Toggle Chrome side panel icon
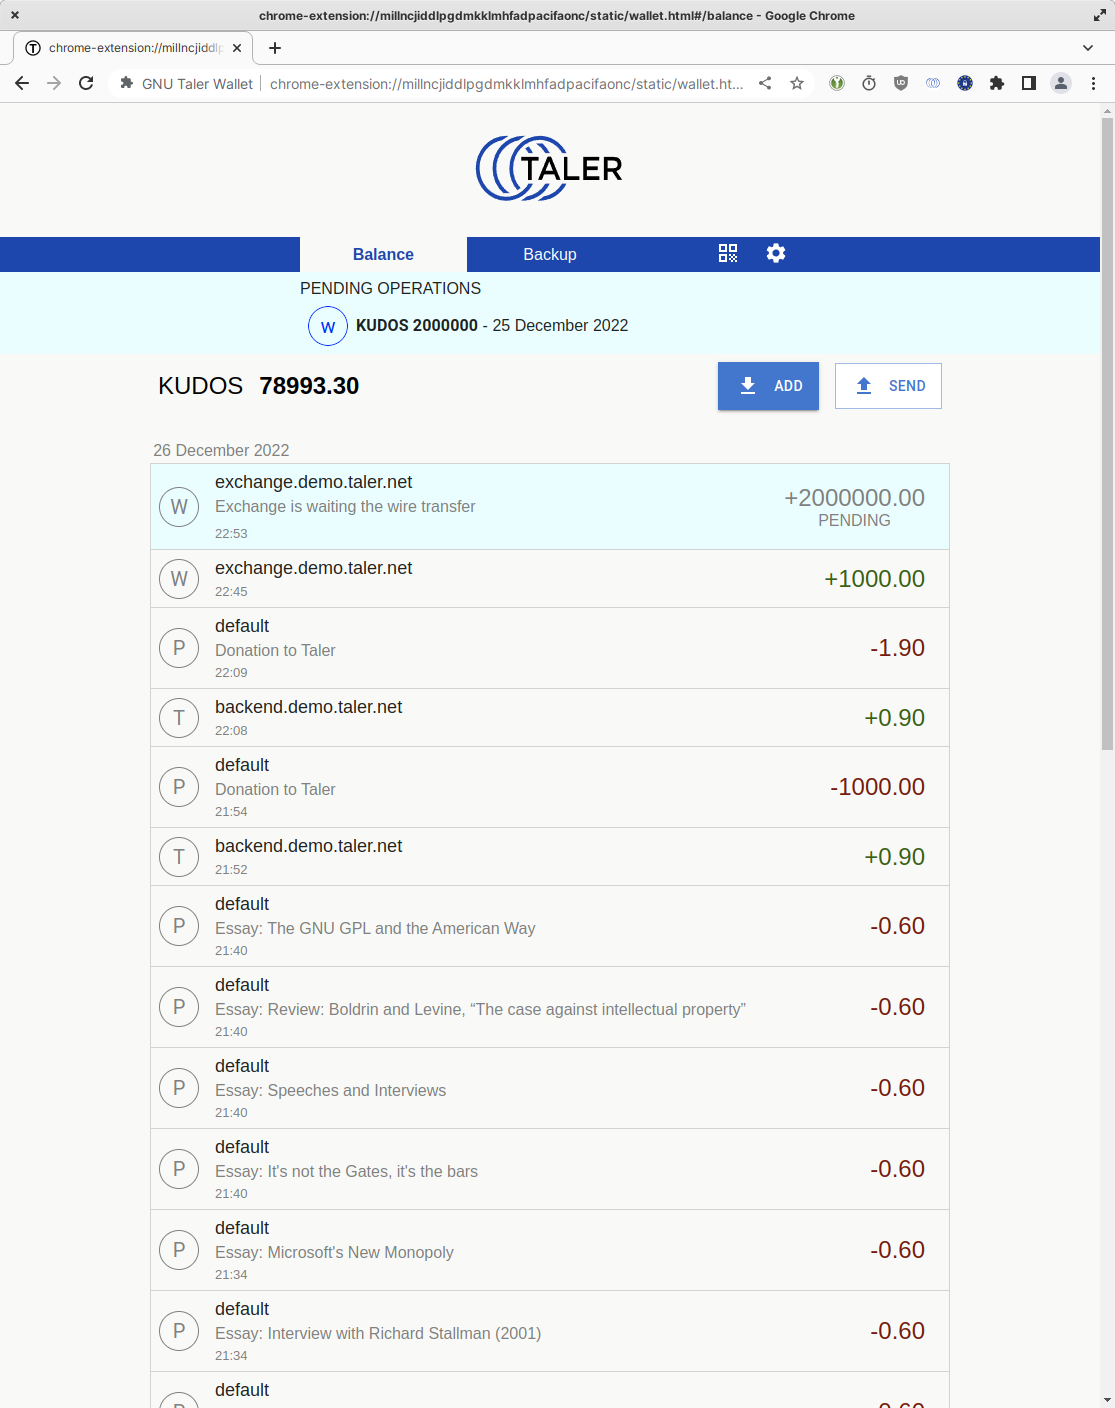Viewport: 1115px width, 1408px height. (x=1028, y=84)
